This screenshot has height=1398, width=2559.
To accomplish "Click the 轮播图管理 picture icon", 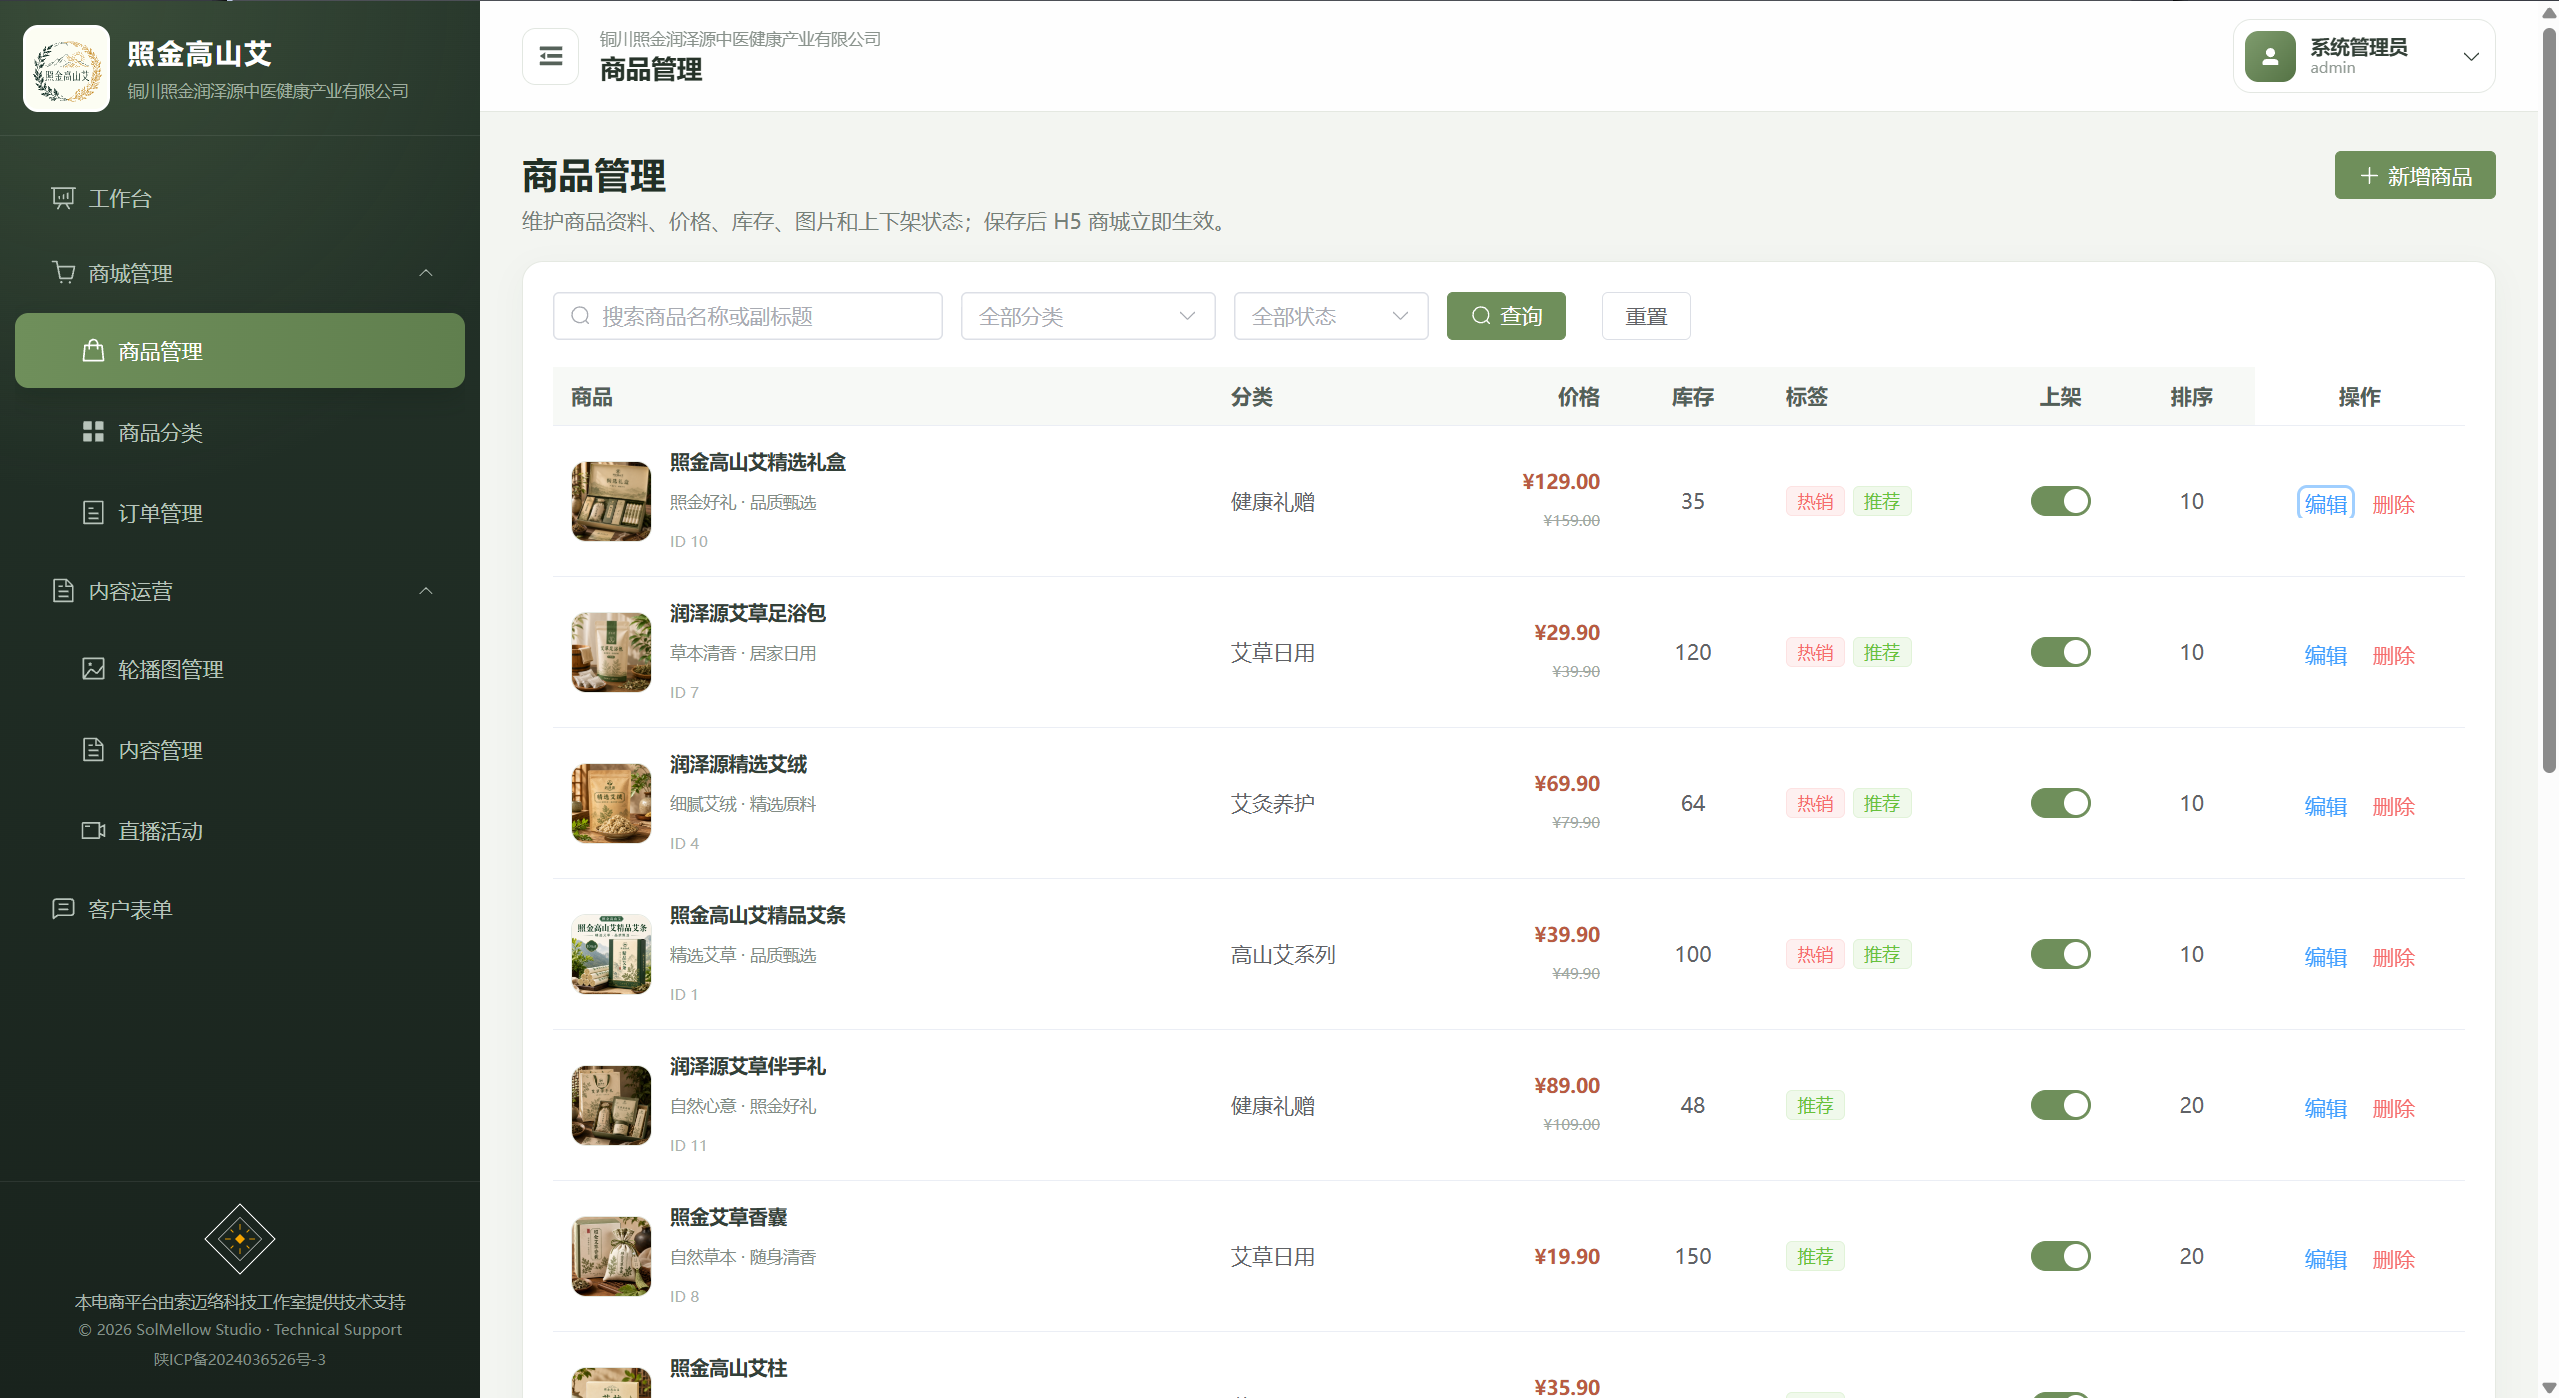I will coord(93,669).
